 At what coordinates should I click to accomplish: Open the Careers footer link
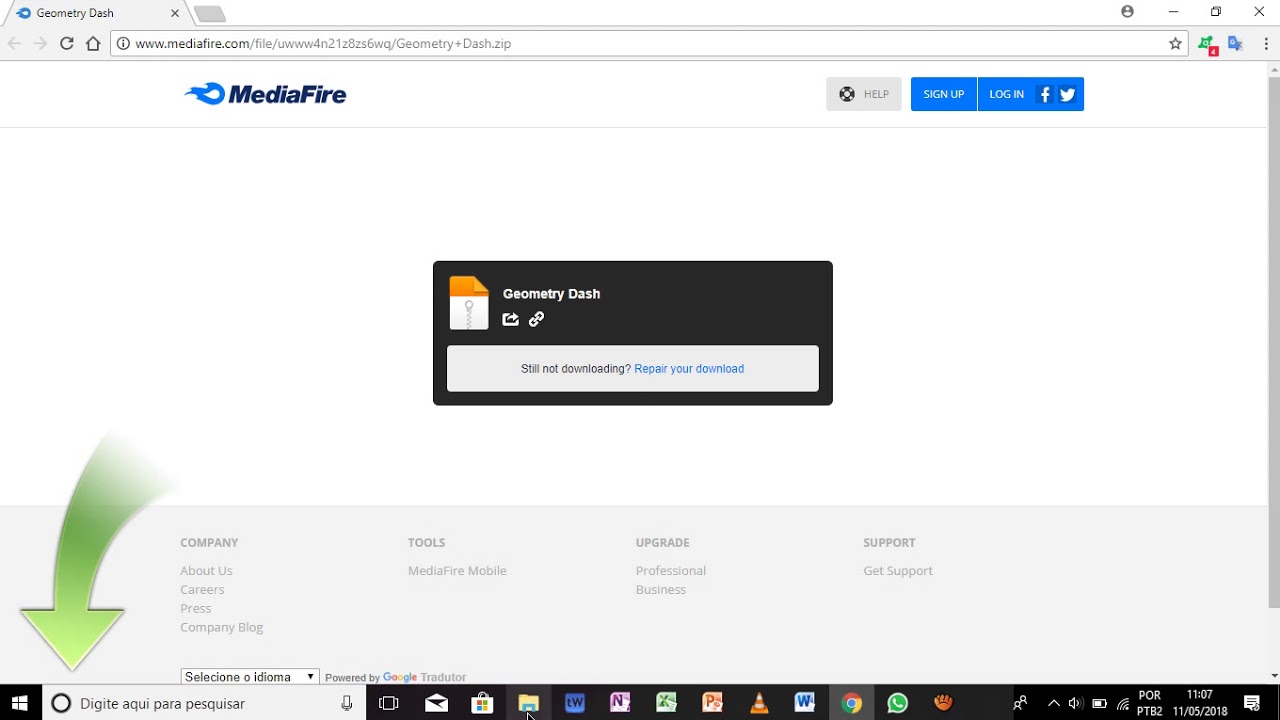202,589
